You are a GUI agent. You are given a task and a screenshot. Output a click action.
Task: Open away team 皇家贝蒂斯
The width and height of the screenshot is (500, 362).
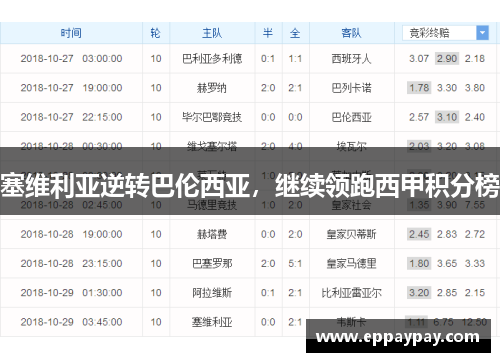(351, 234)
